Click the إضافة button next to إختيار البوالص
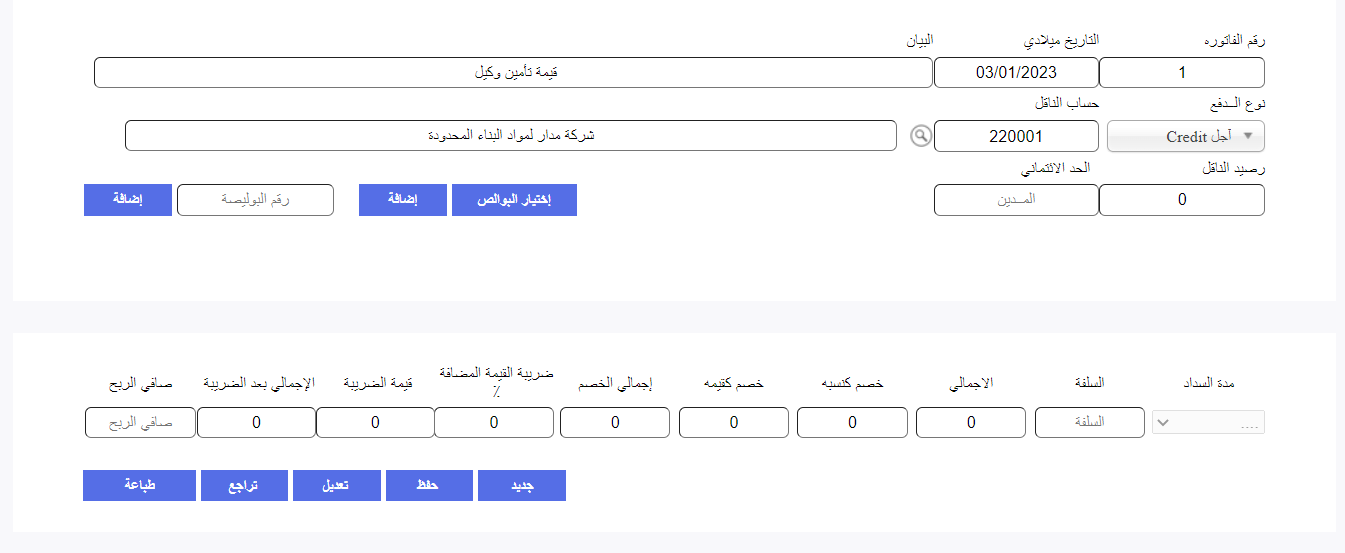The width and height of the screenshot is (1345, 553). pos(402,200)
